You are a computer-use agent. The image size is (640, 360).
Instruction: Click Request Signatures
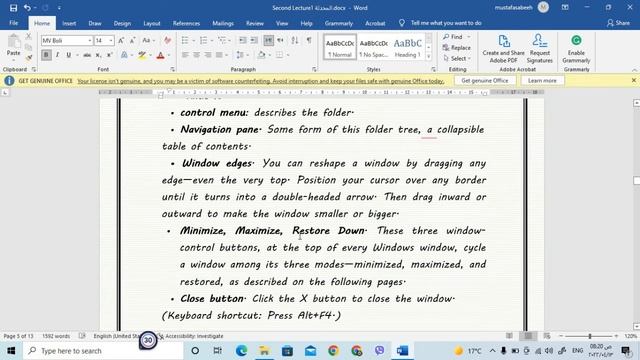click(x=540, y=49)
